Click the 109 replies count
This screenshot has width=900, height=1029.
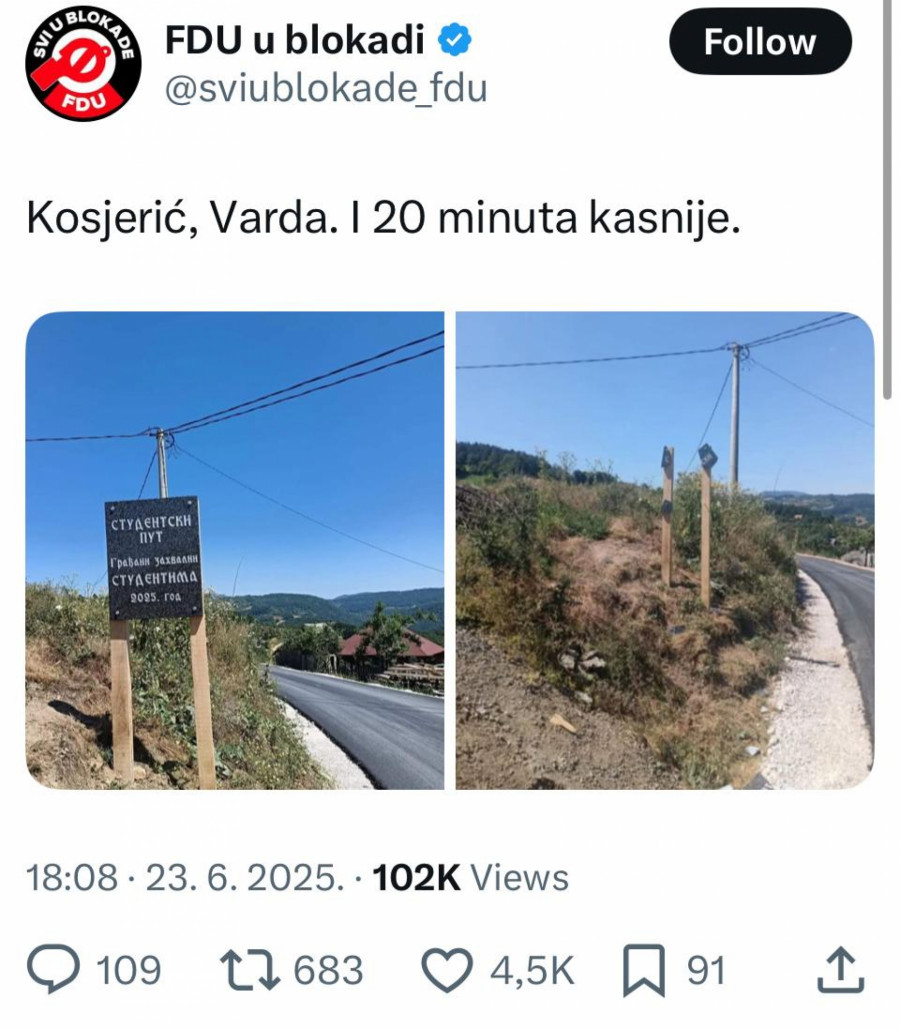(x=129, y=971)
